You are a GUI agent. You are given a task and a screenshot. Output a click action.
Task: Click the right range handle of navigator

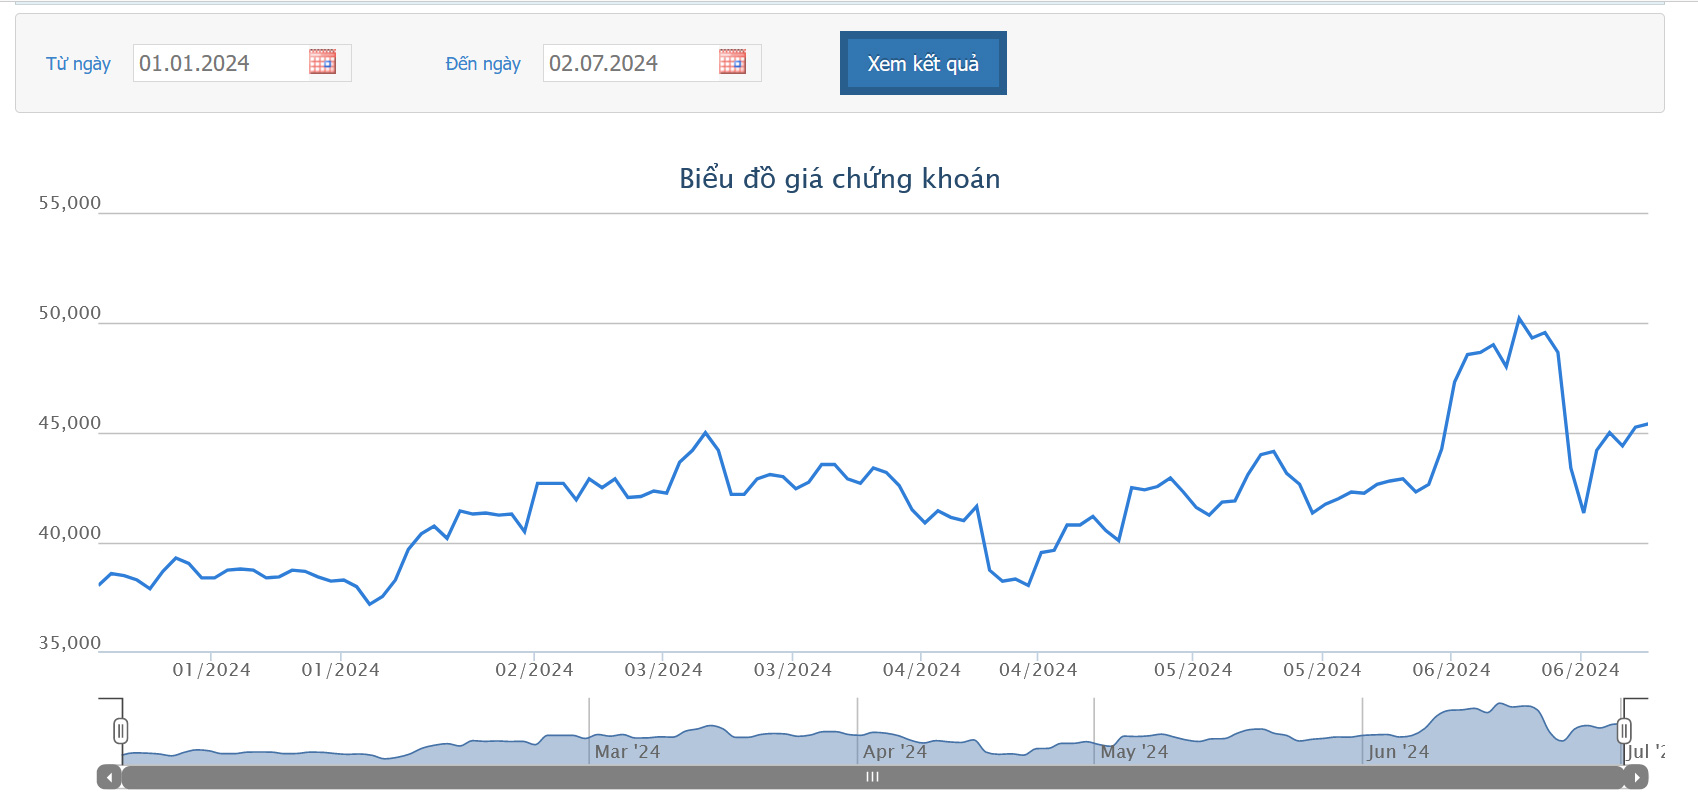click(1624, 731)
